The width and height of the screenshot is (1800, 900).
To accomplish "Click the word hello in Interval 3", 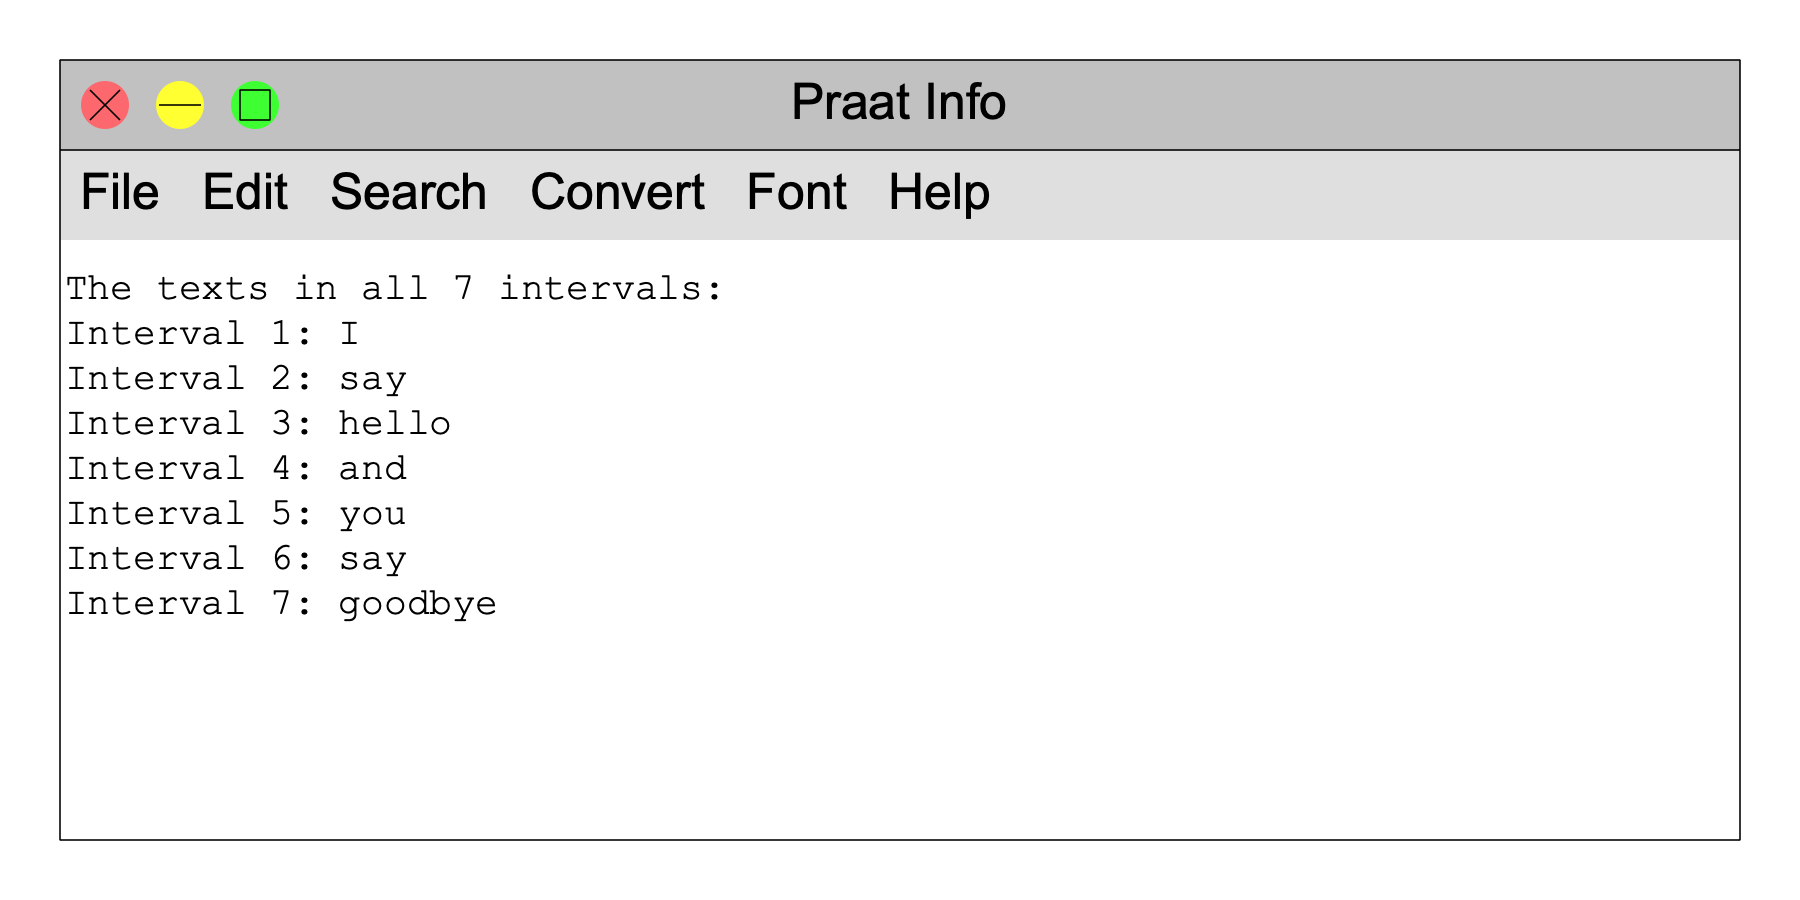I will tap(394, 424).
